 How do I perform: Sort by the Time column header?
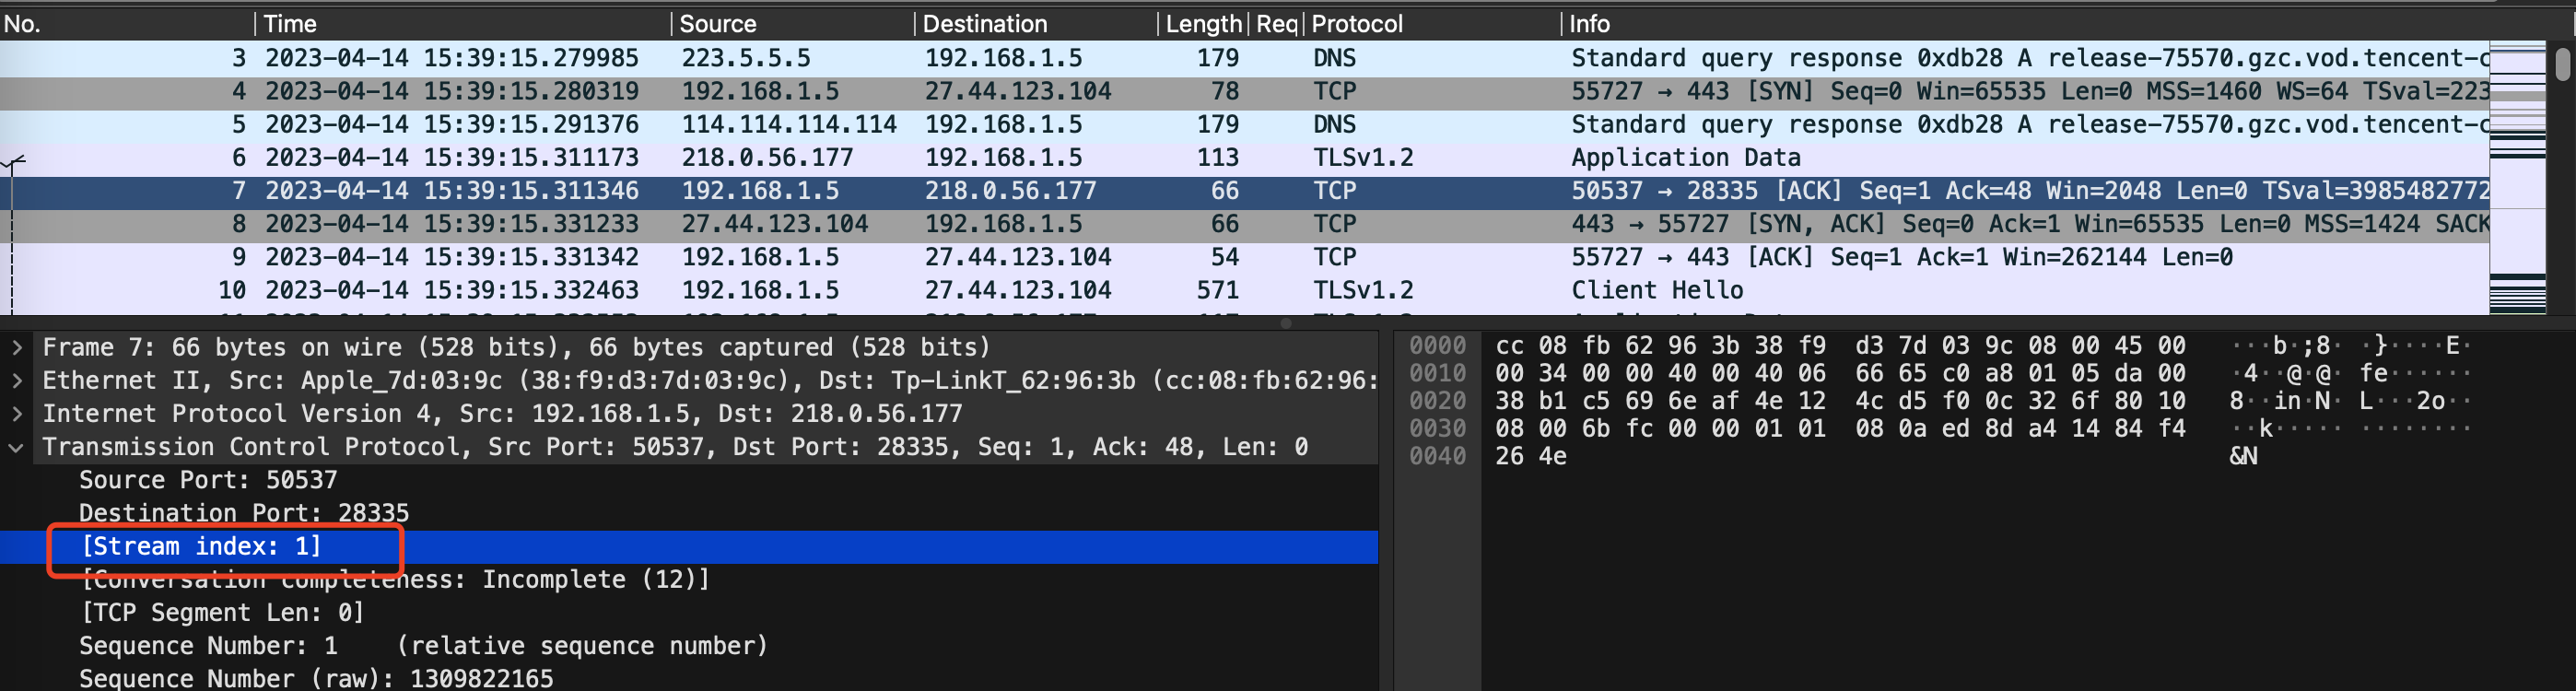pyautogui.click(x=462, y=23)
